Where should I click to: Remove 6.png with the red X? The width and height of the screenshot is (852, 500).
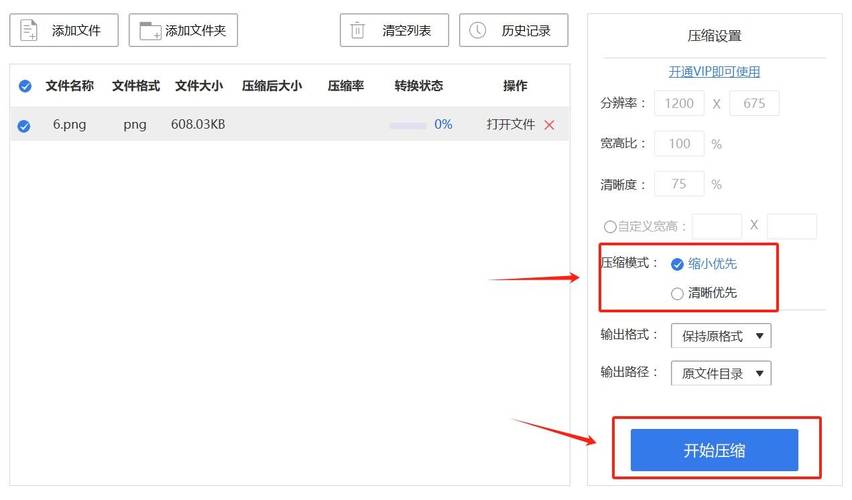[549, 125]
